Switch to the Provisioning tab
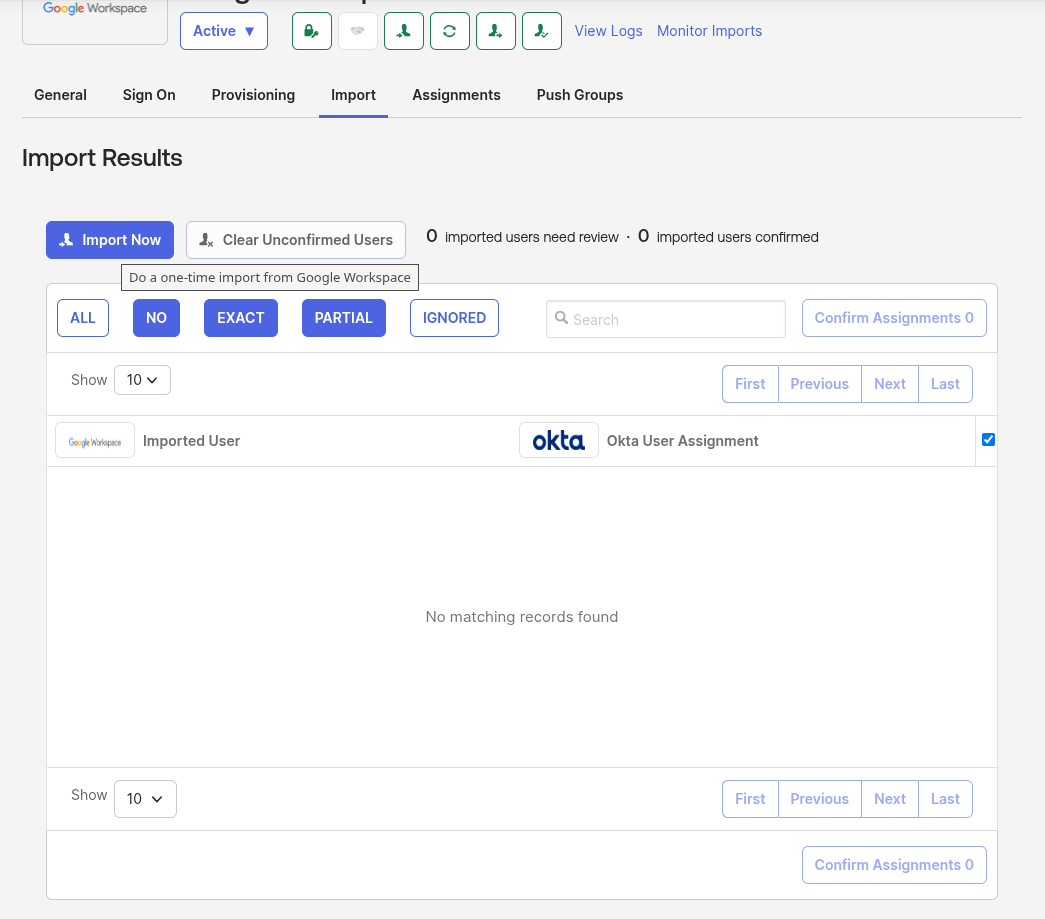The image size is (1045, 919). [253, 95]
